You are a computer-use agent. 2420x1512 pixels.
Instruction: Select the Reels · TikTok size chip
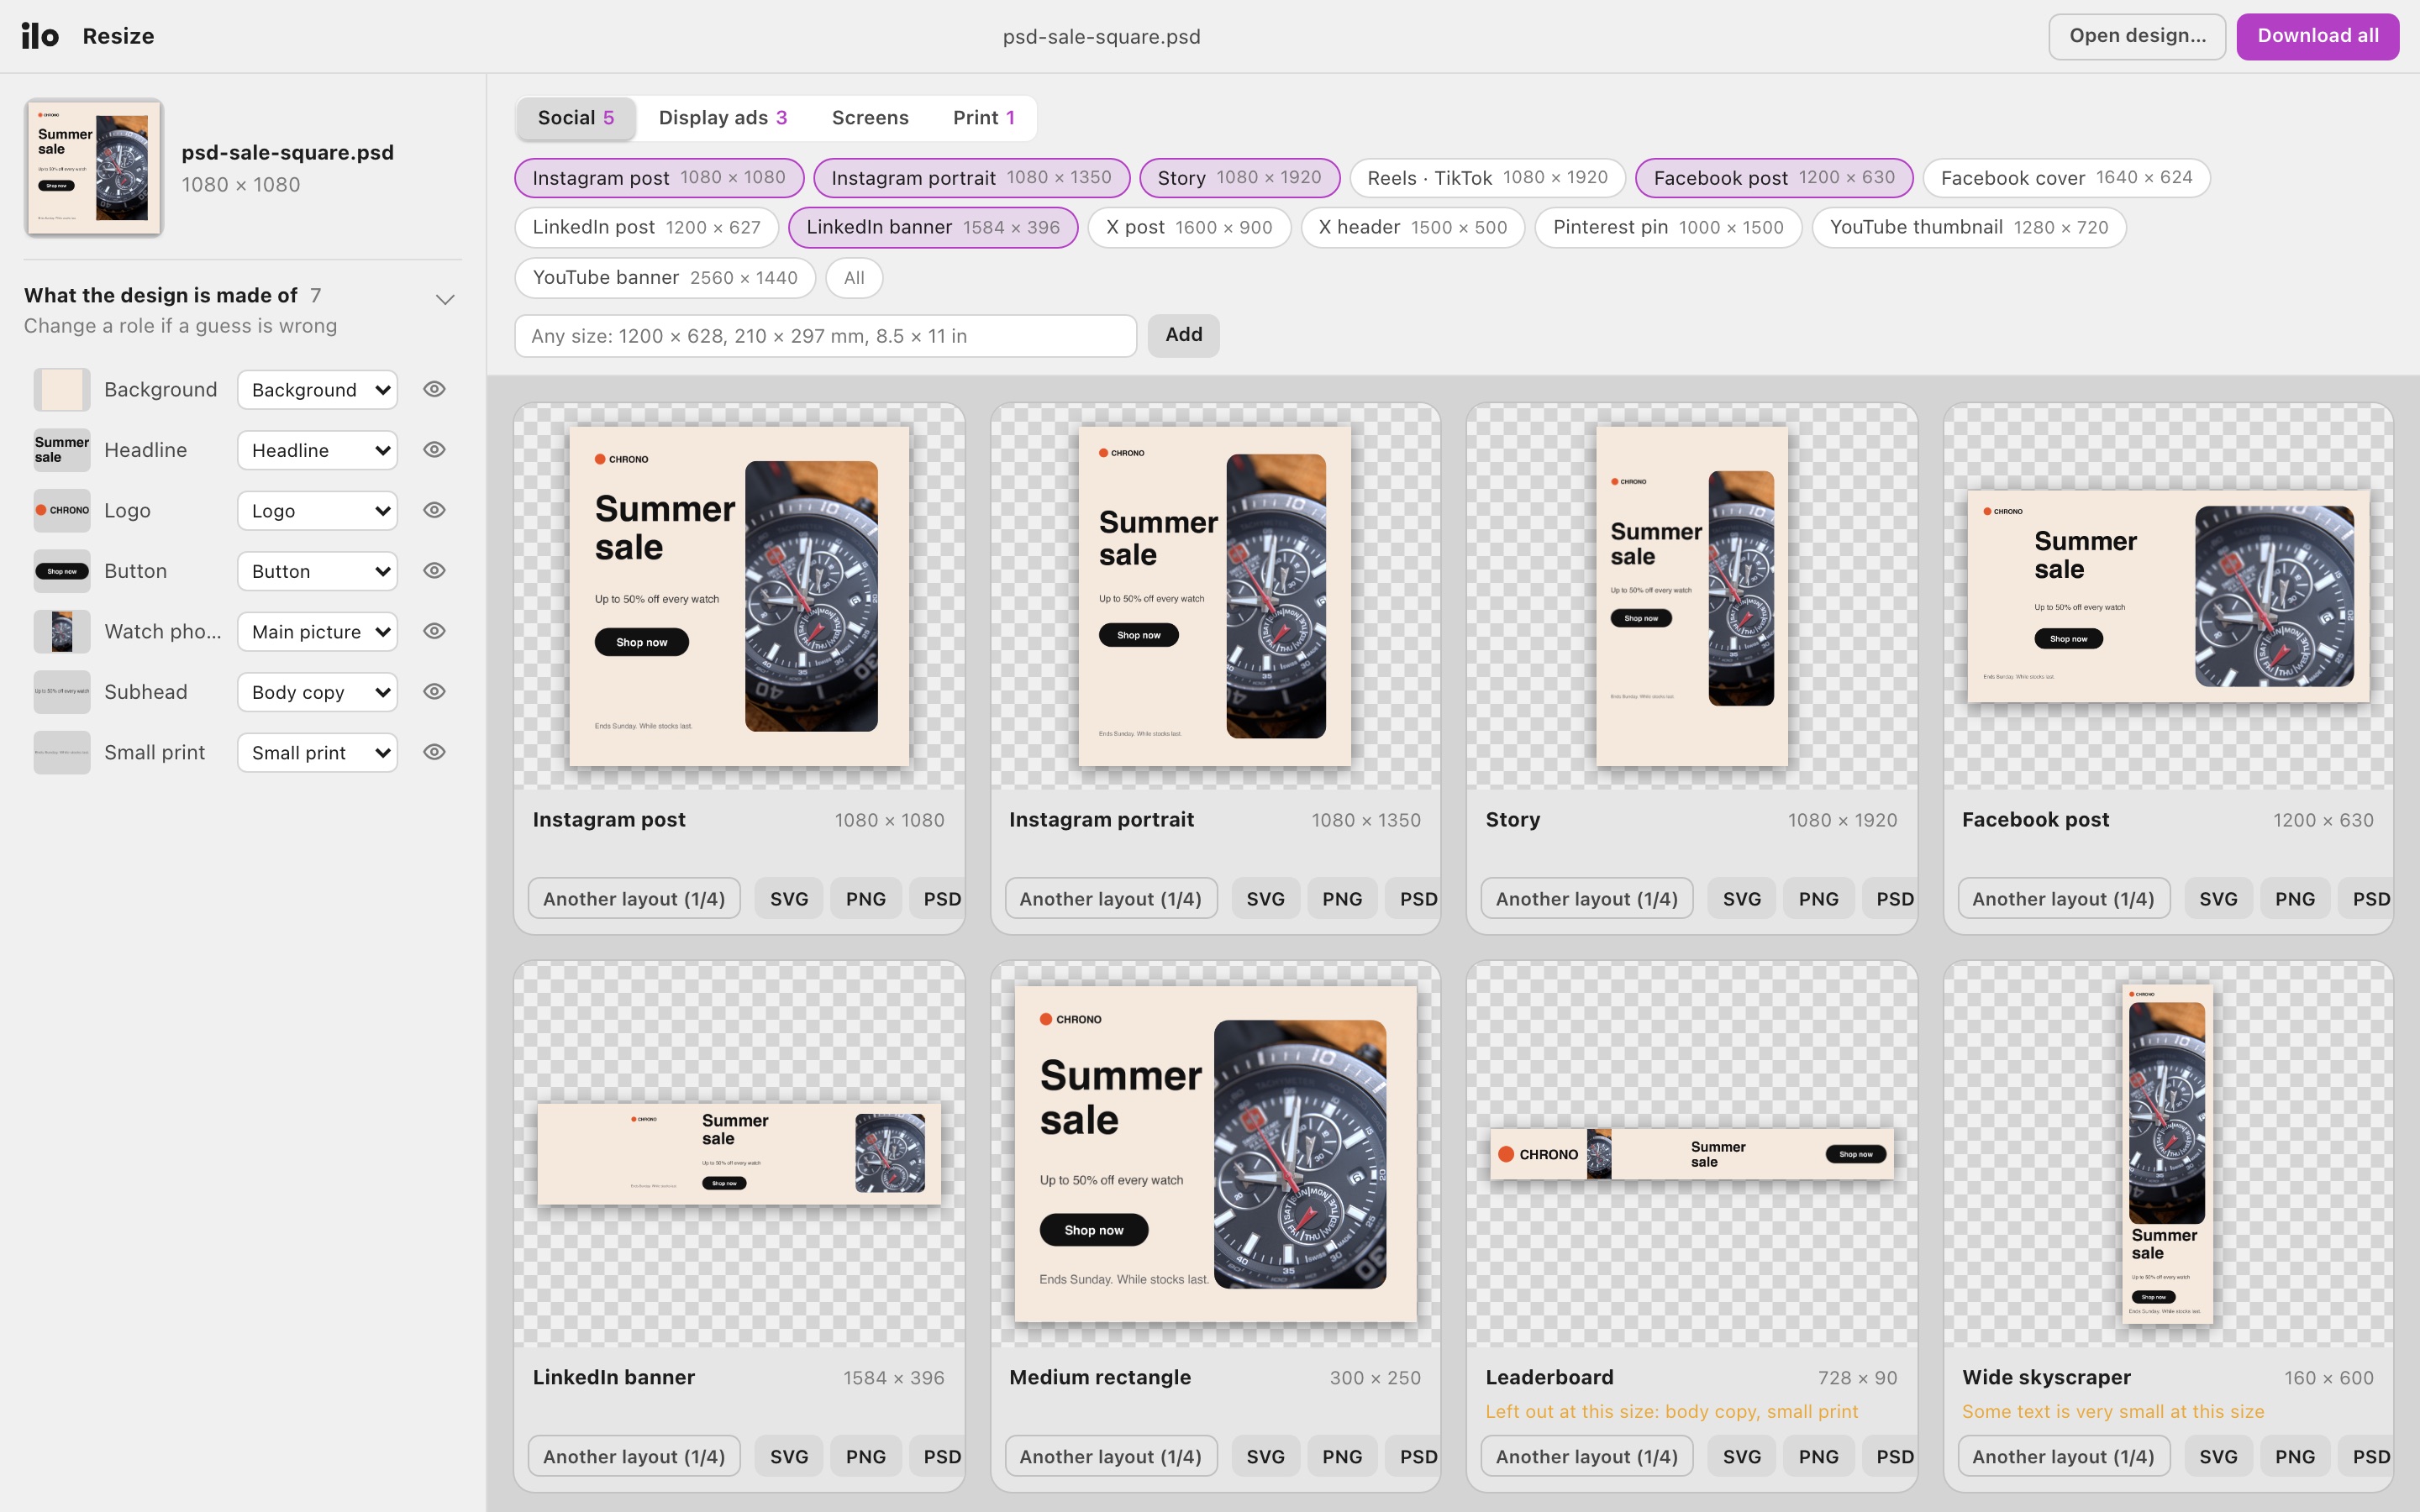point(1487,178)
